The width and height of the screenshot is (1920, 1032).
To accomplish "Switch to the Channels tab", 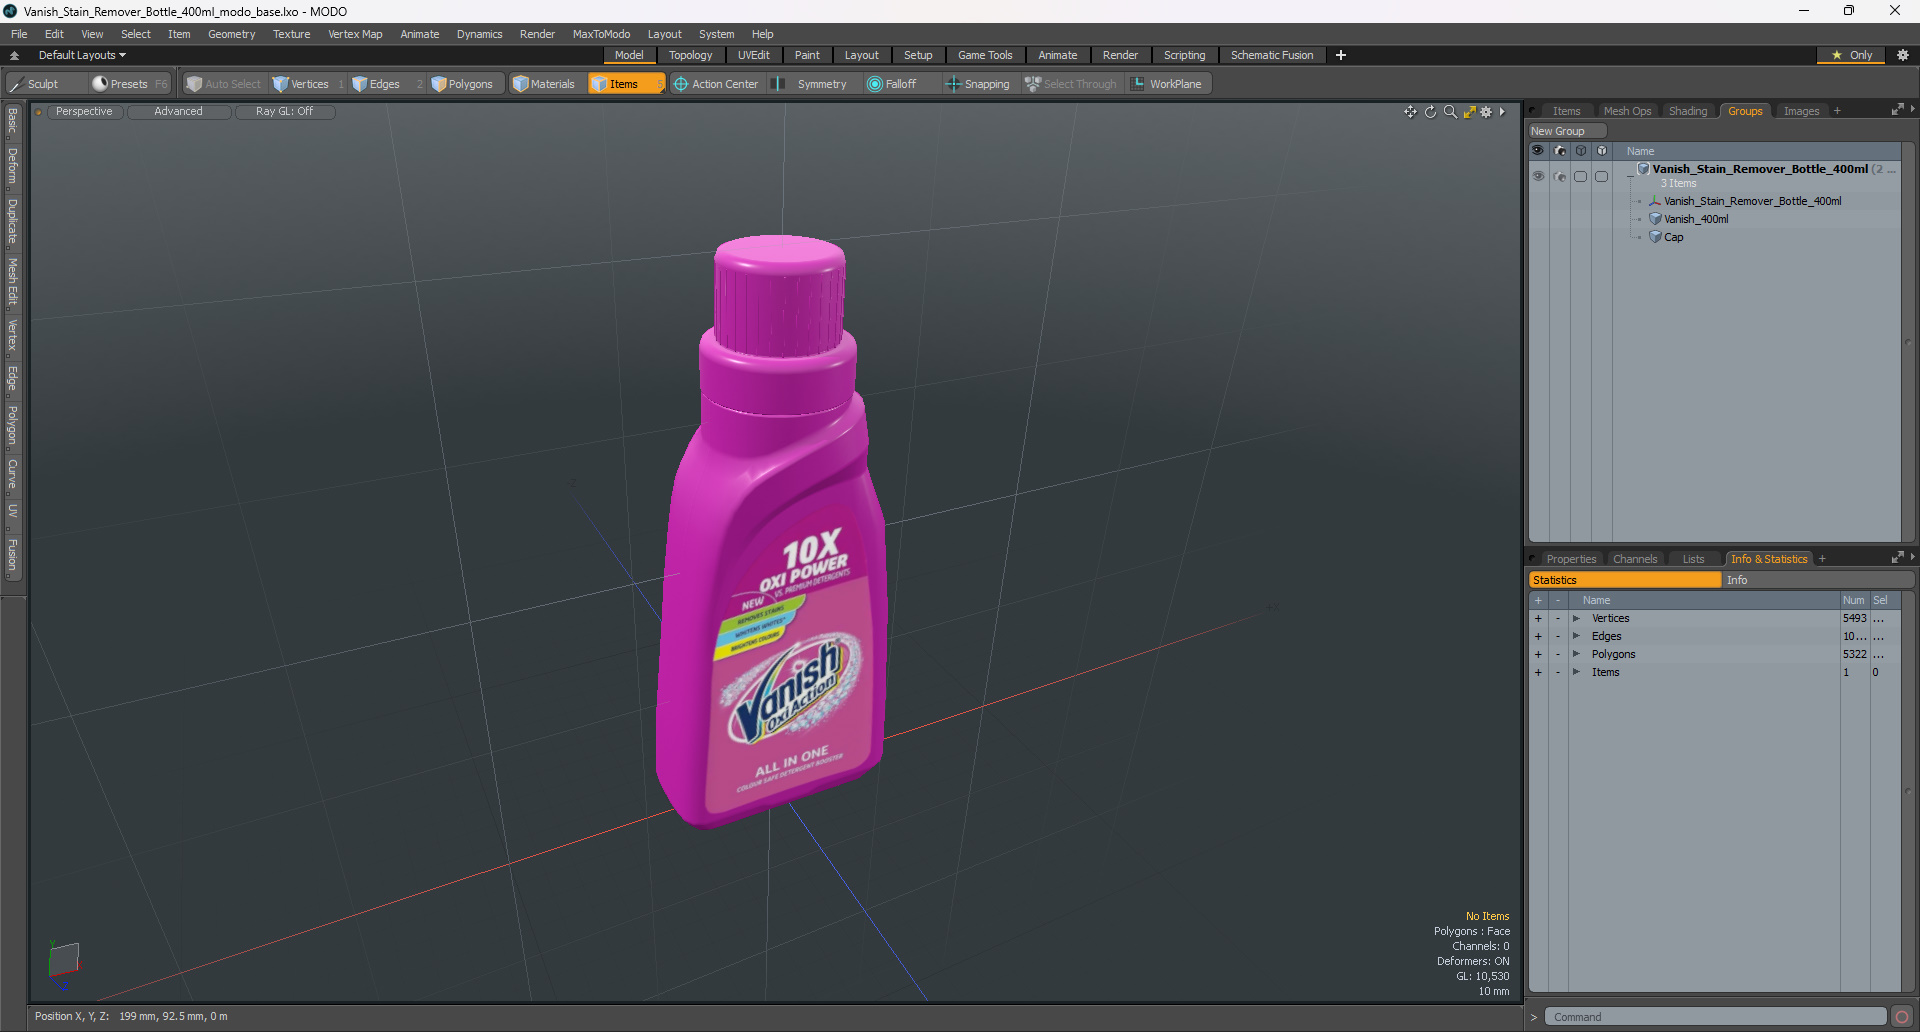I will pos(1635,559).
